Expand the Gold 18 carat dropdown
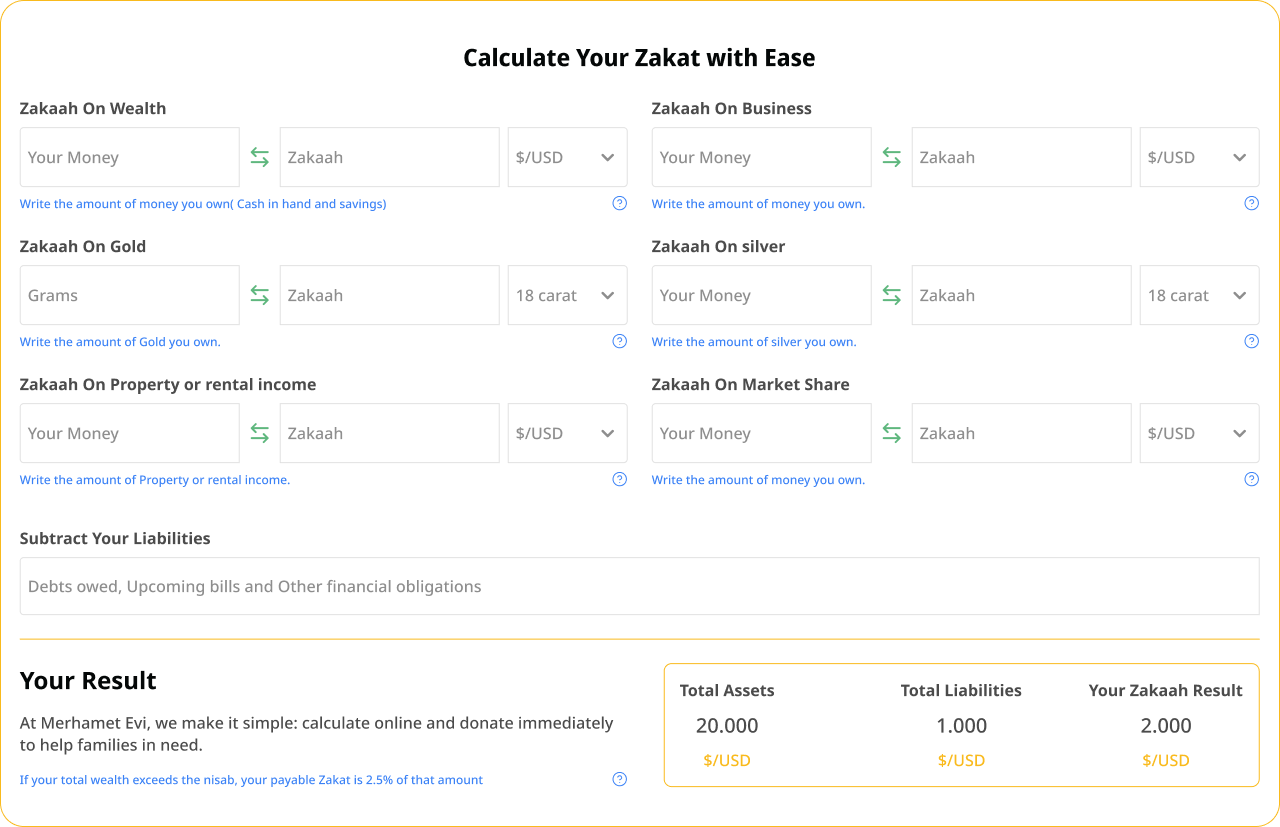 567,295
